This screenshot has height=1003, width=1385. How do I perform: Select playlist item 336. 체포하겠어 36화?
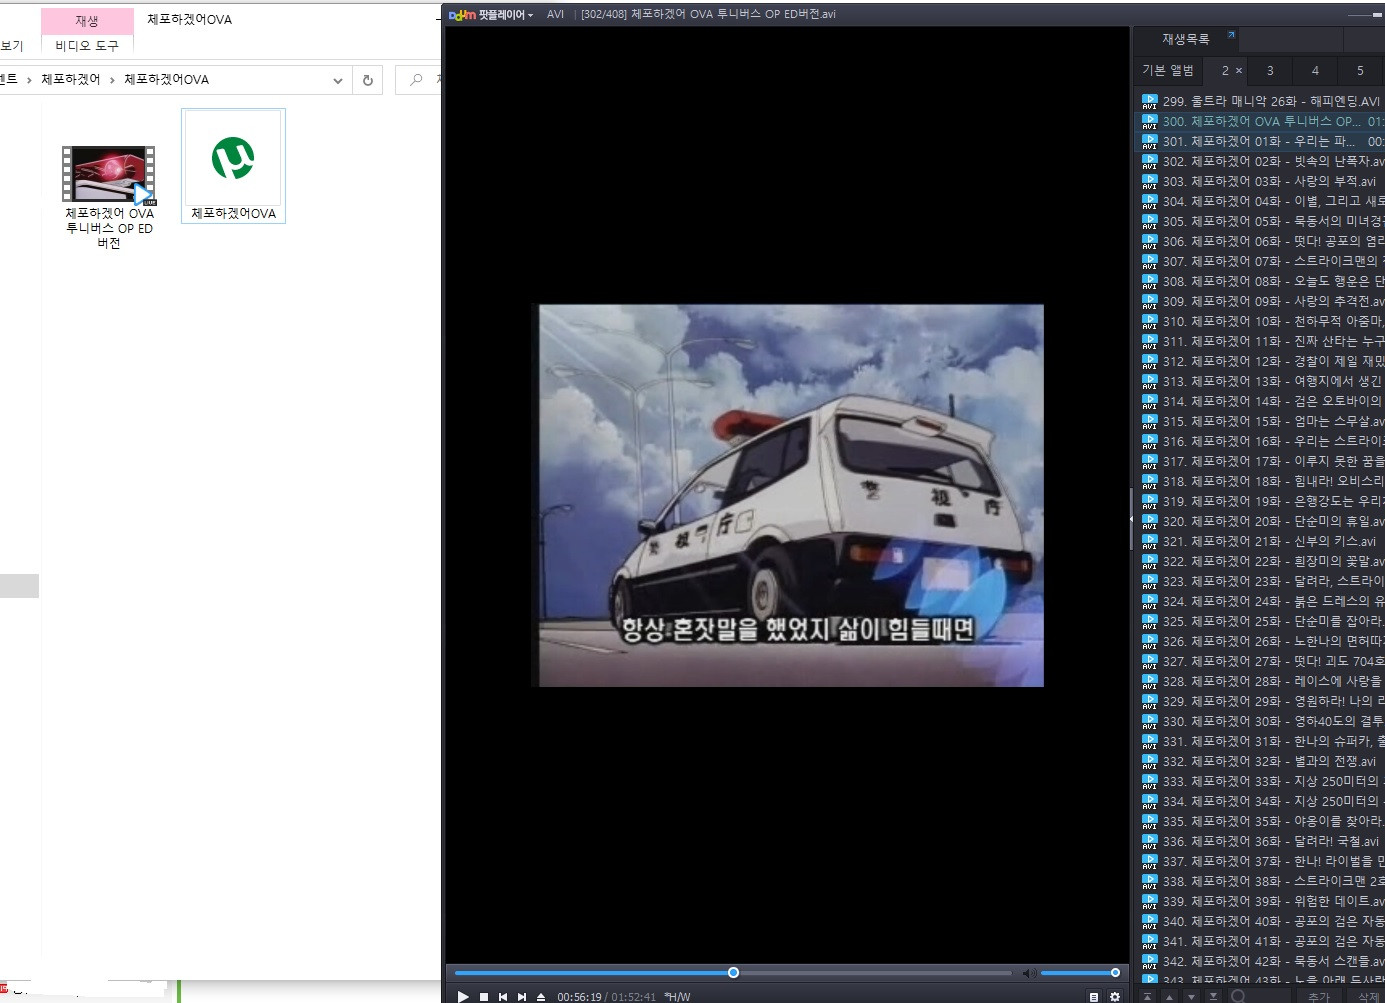pyautogui.click(x=1262, y=841)
